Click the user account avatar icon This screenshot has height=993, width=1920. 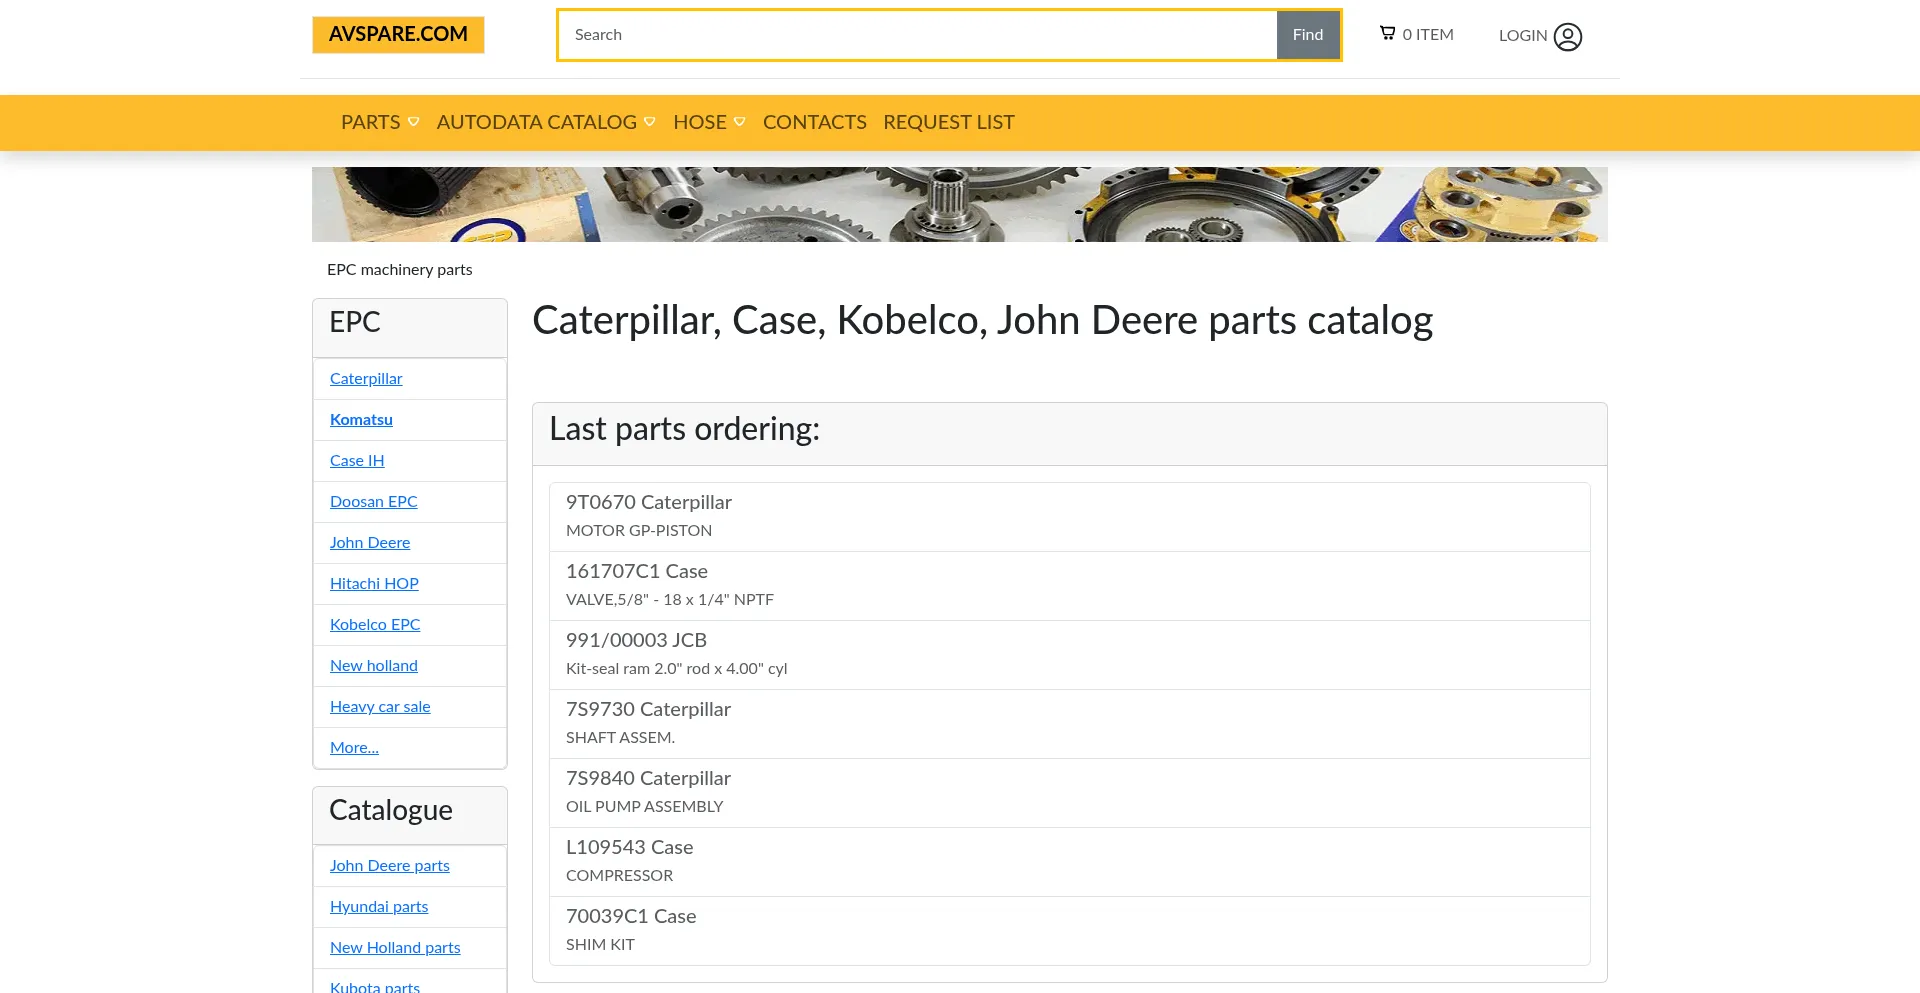coord(1568,37)
